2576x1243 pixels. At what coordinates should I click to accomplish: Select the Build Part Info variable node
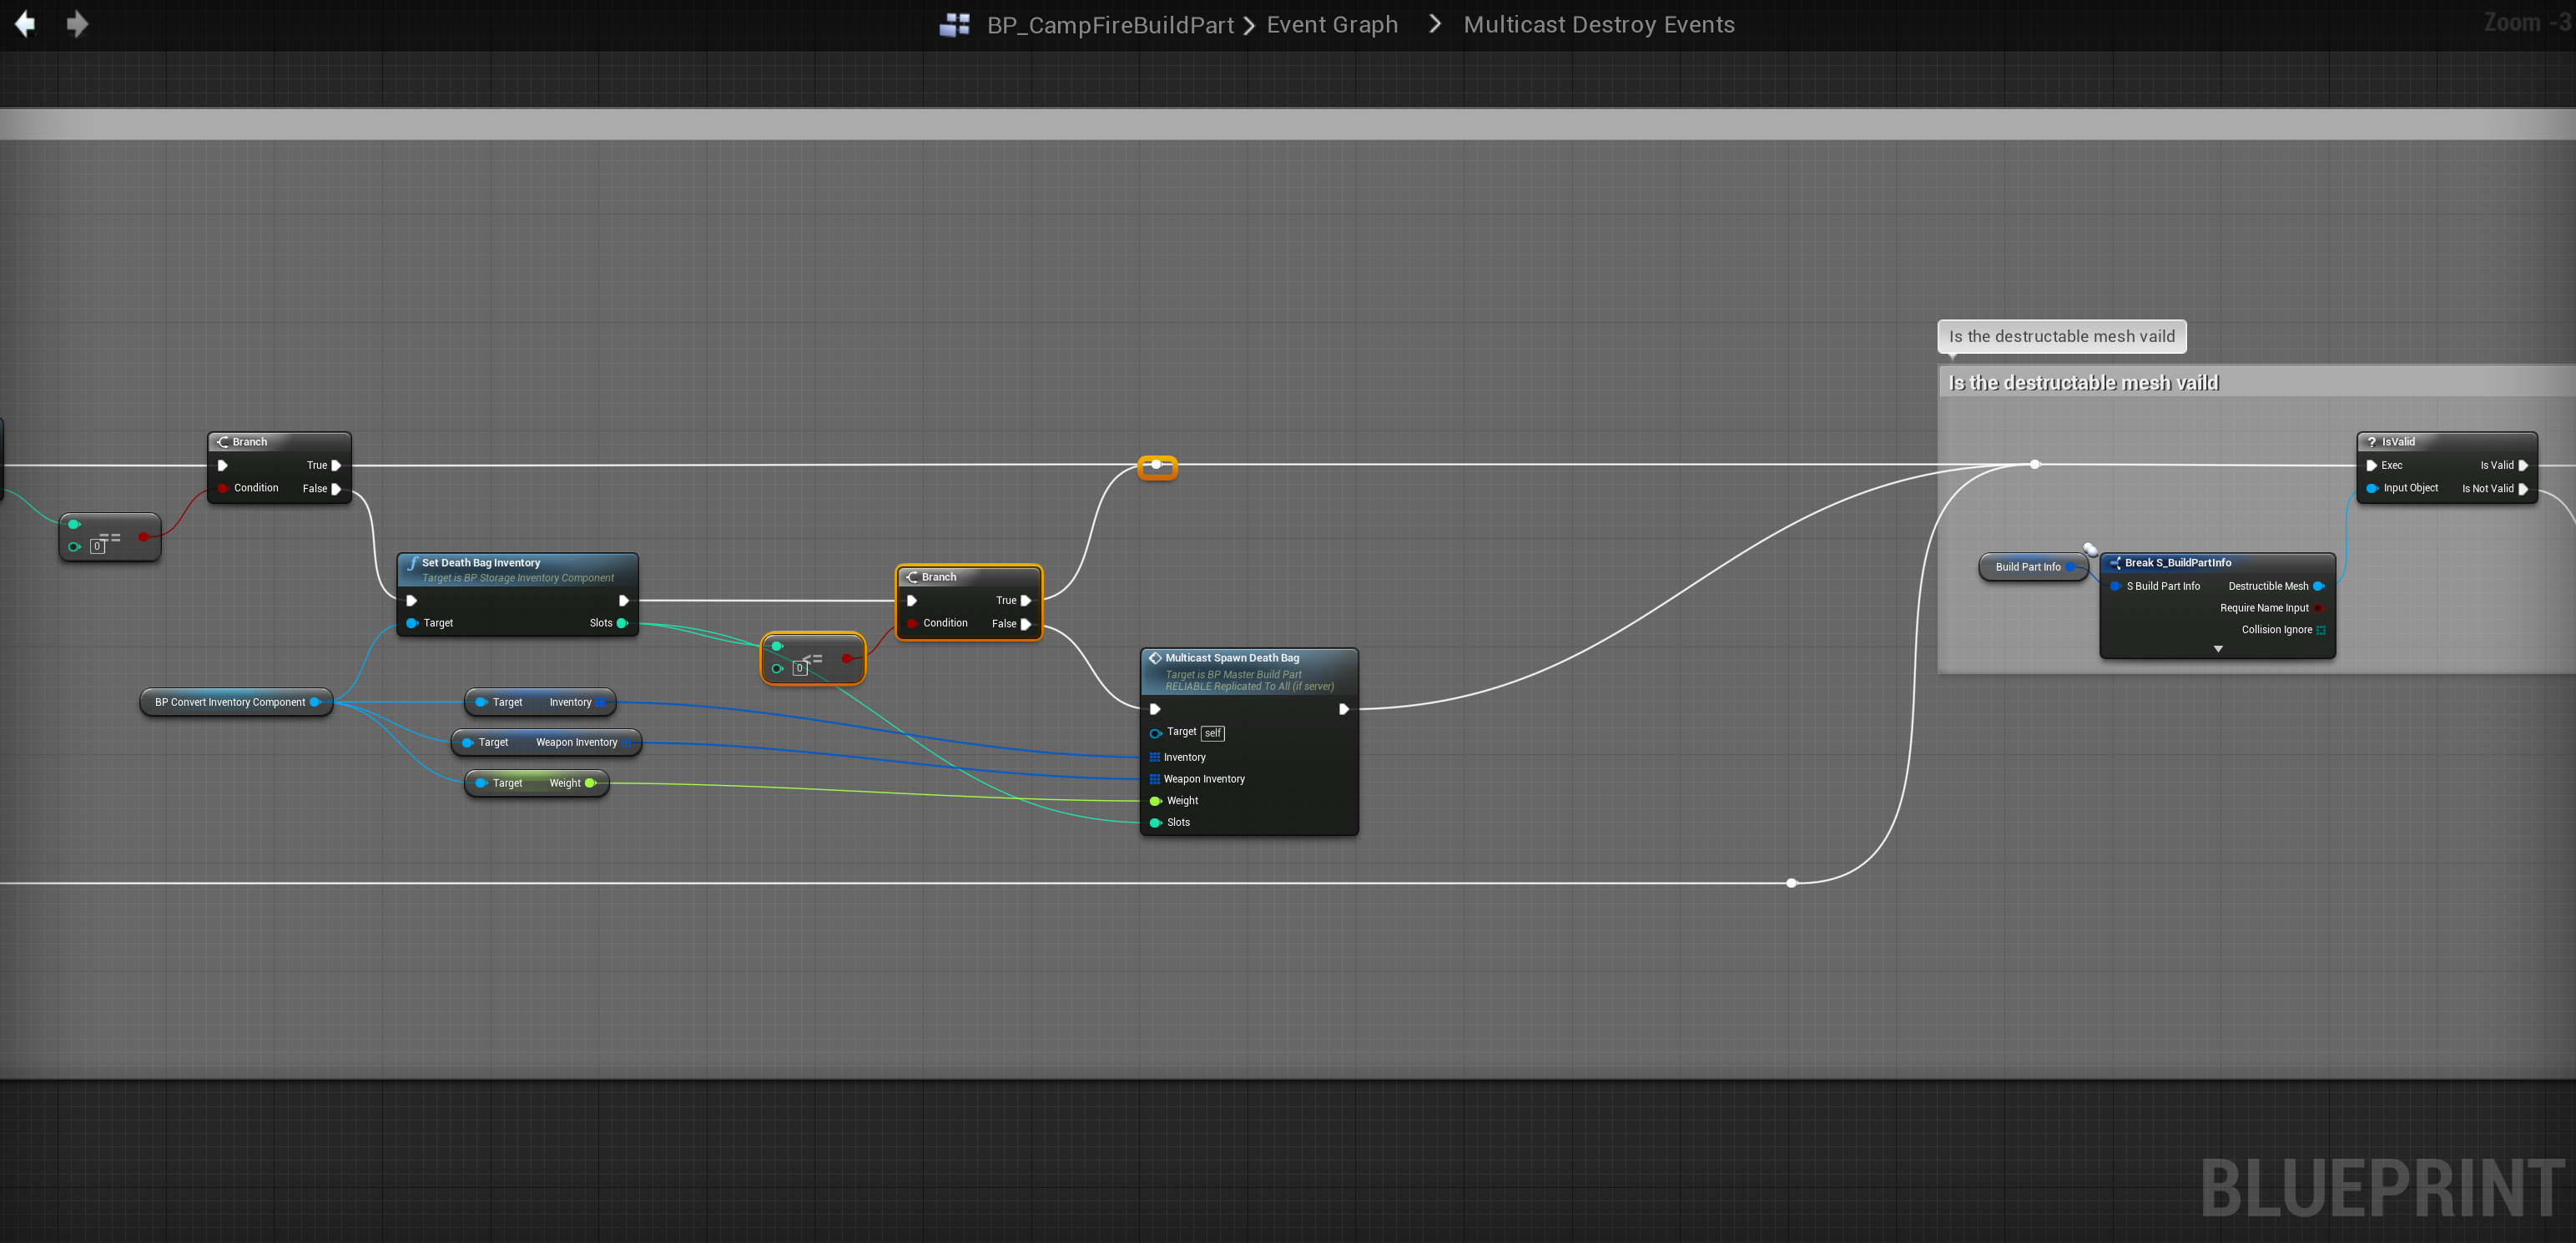point(2027,567)
